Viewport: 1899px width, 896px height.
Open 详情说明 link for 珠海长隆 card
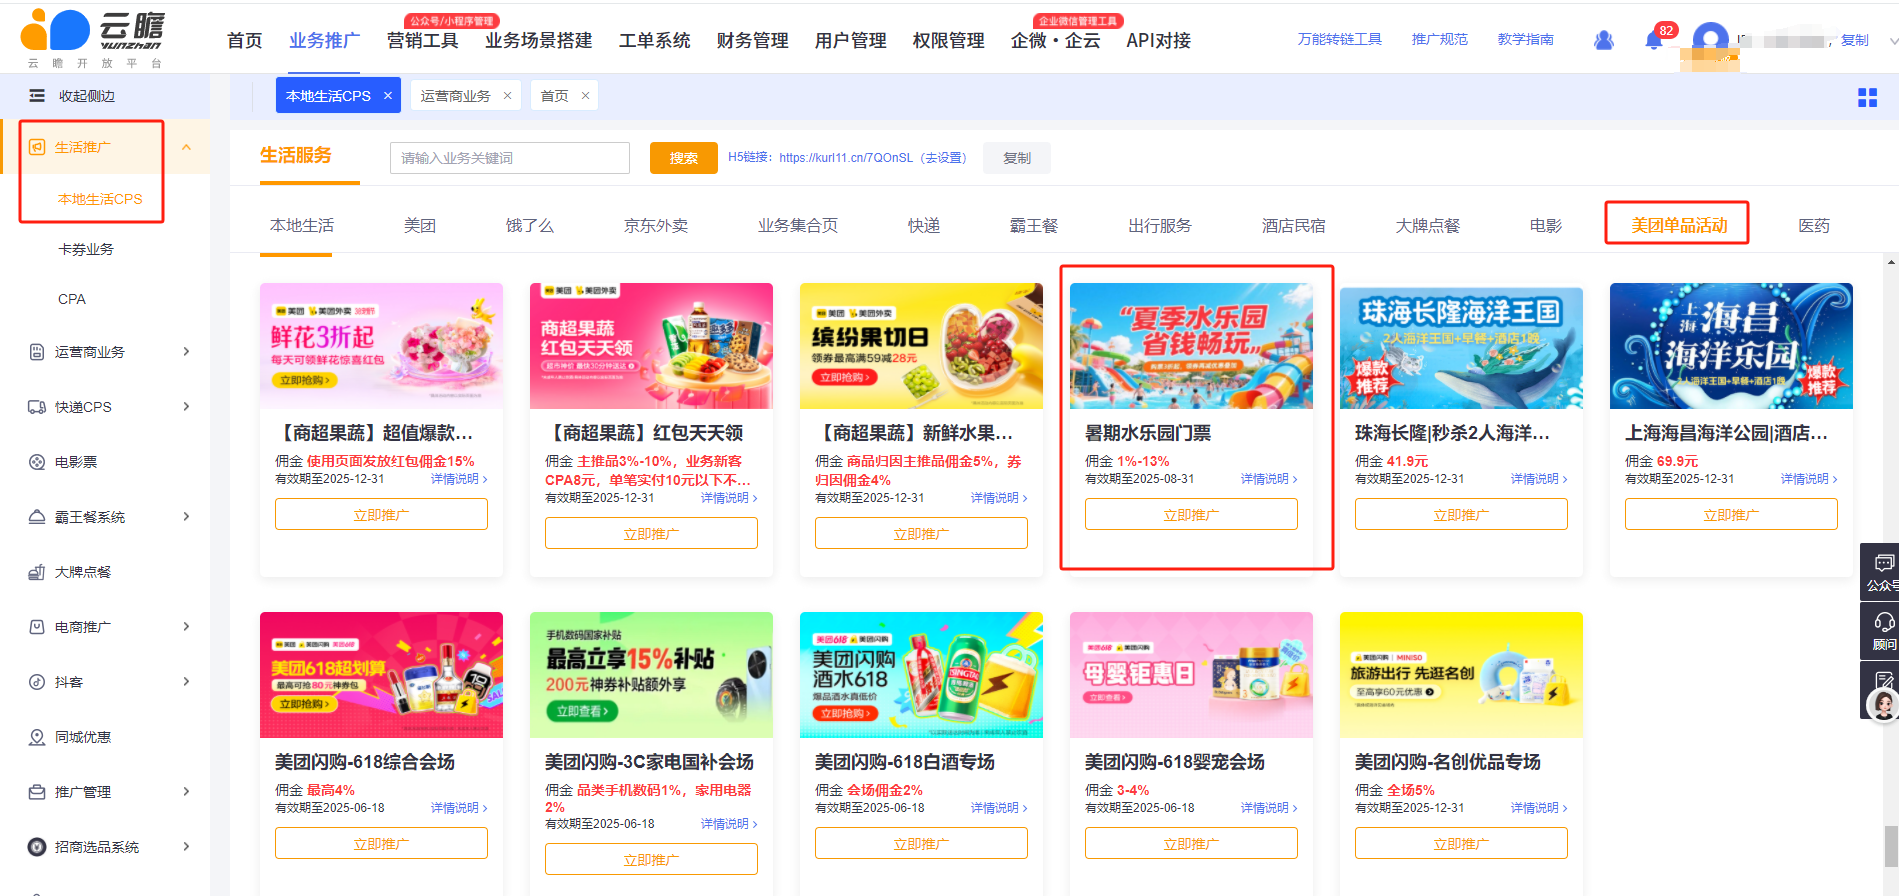click(x=1538, y=479)
